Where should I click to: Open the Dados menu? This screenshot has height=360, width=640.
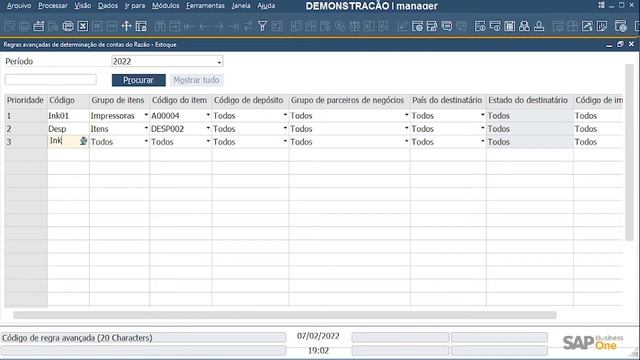pos(108,6)
